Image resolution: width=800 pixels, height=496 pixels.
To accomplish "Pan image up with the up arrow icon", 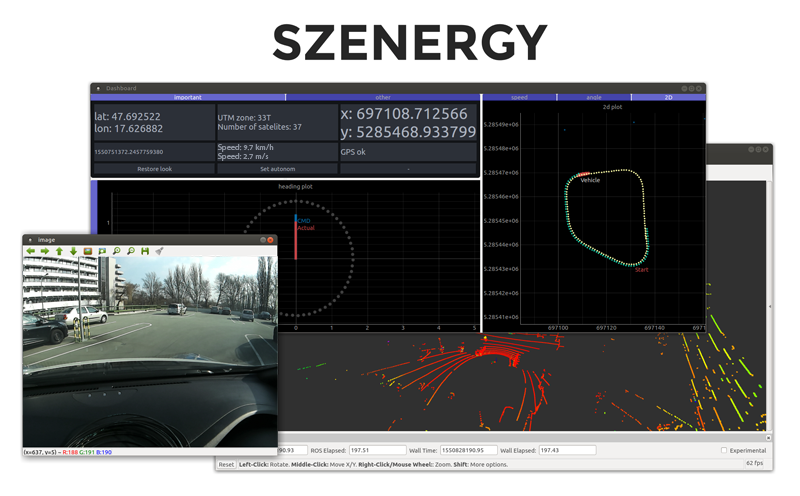I will click(x=59, y=251).
